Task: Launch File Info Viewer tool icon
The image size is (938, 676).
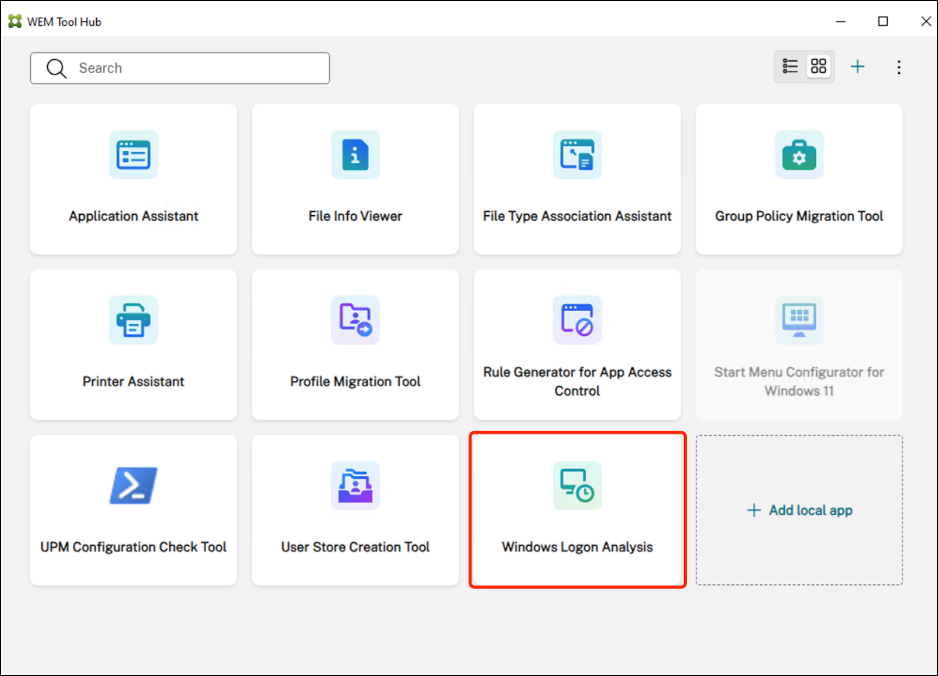Action: (x=355, y=155)
